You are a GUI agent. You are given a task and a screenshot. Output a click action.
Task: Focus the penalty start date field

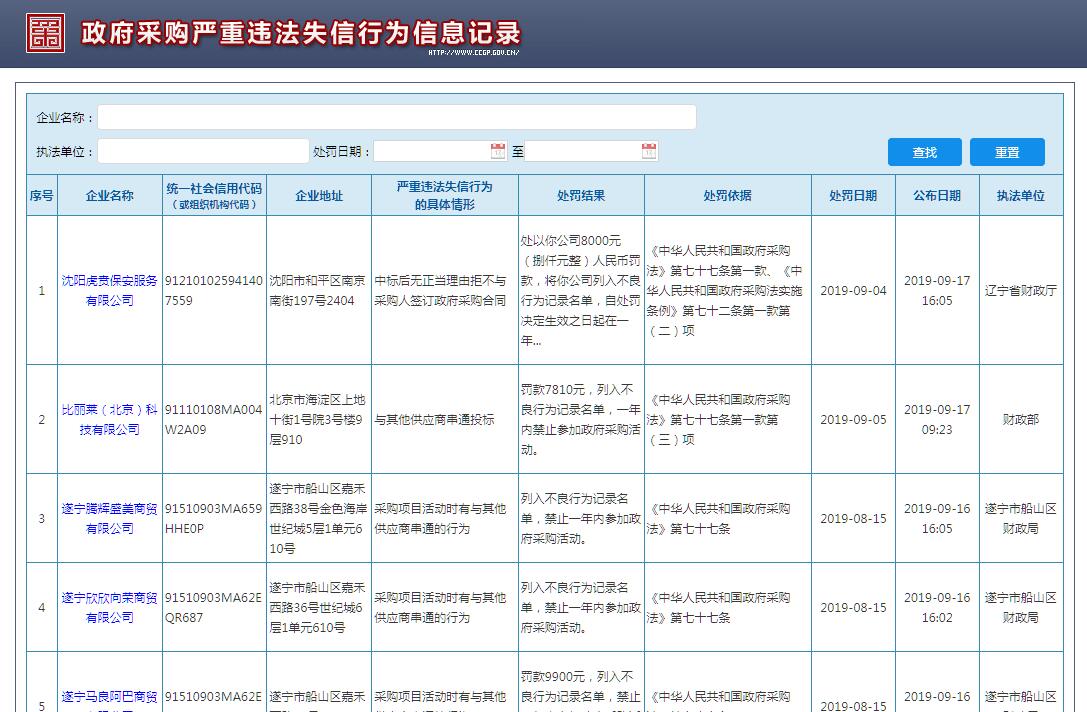[x=431, y=151]
